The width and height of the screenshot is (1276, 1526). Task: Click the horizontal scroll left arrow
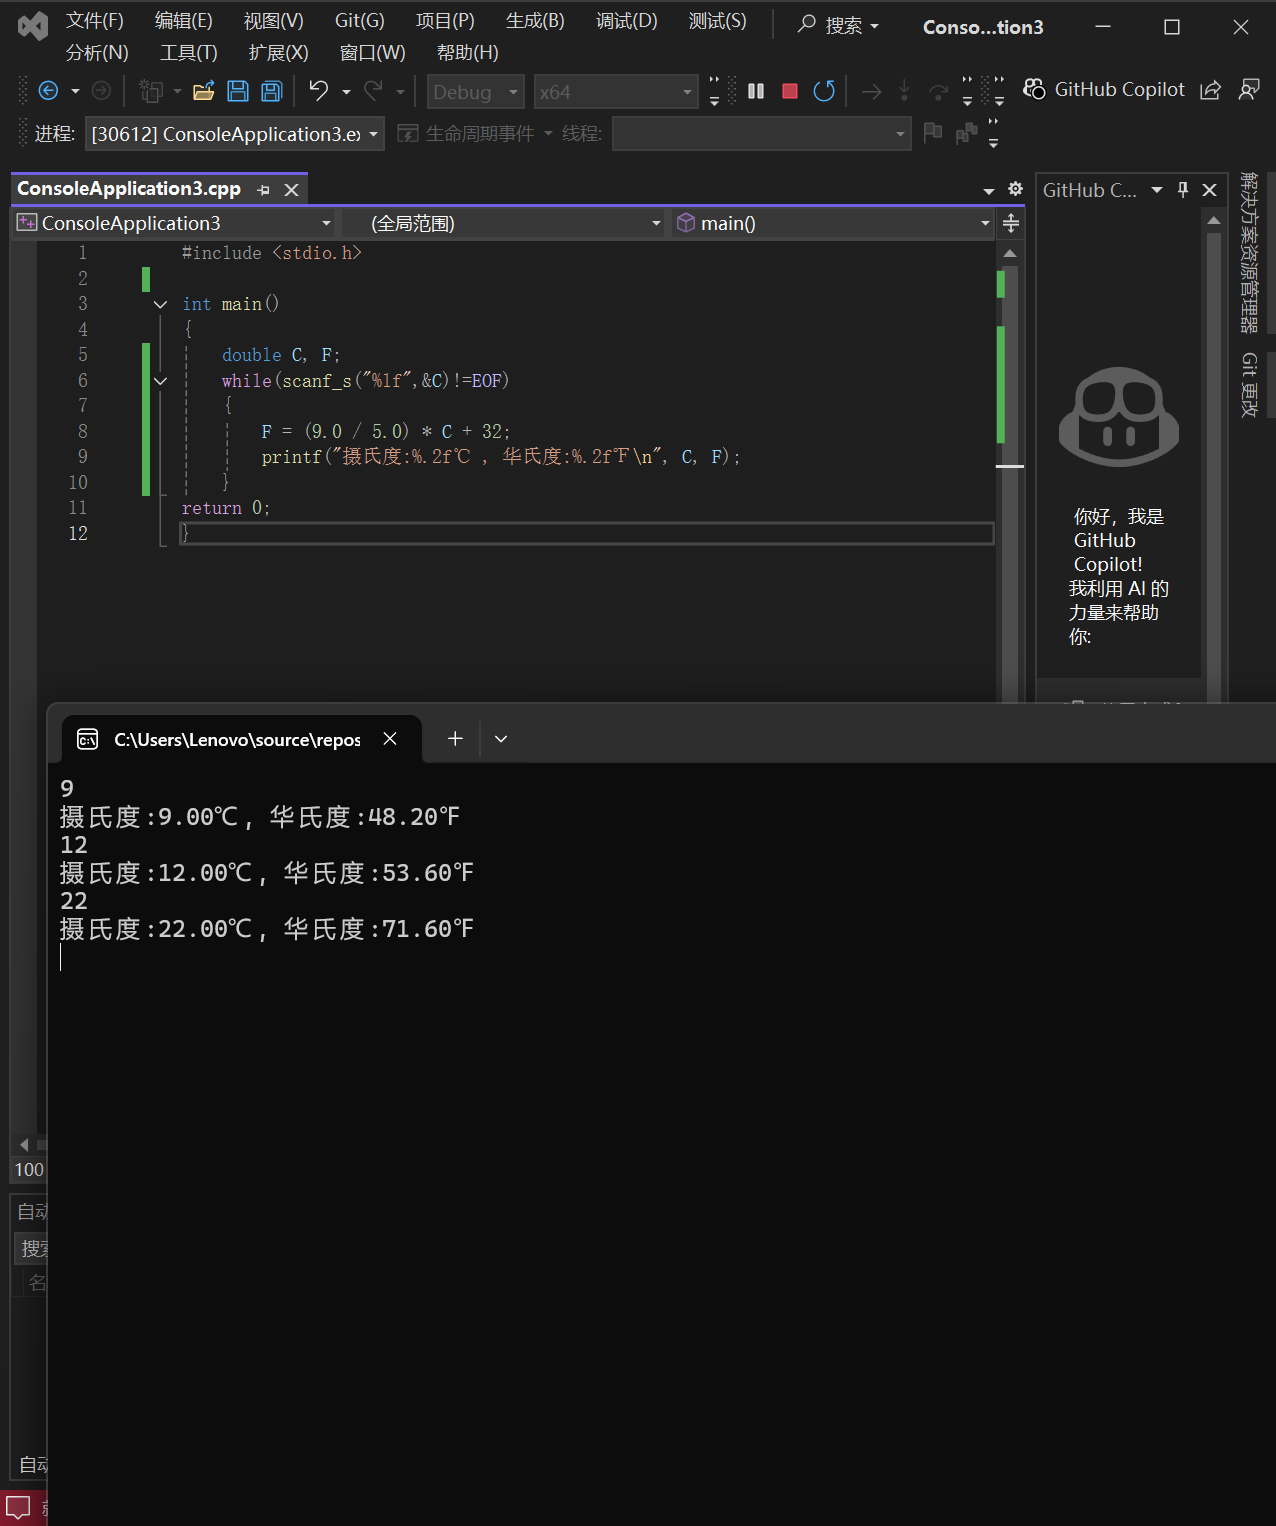(x=24, y=1145)
